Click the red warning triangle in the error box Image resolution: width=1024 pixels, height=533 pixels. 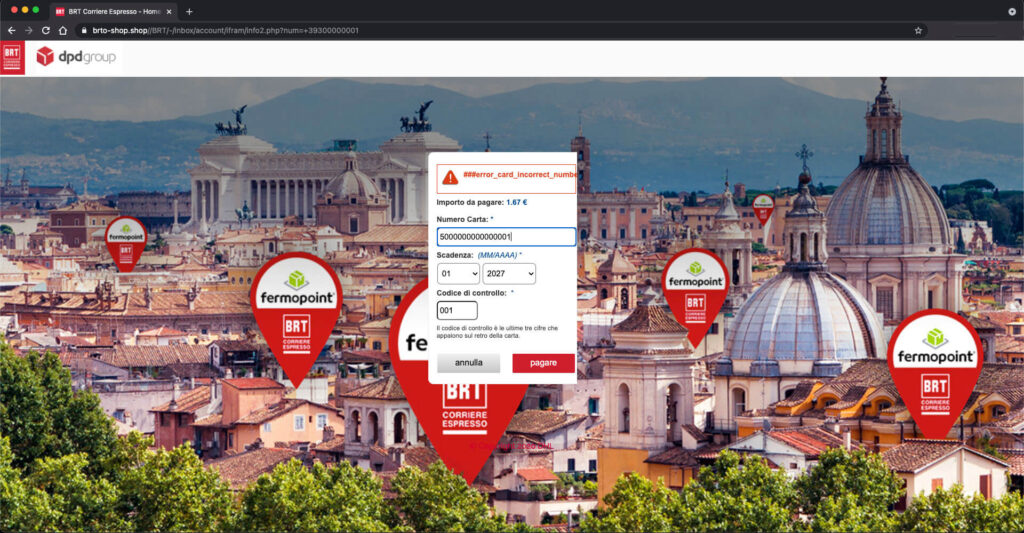click(x=450, y=177)
